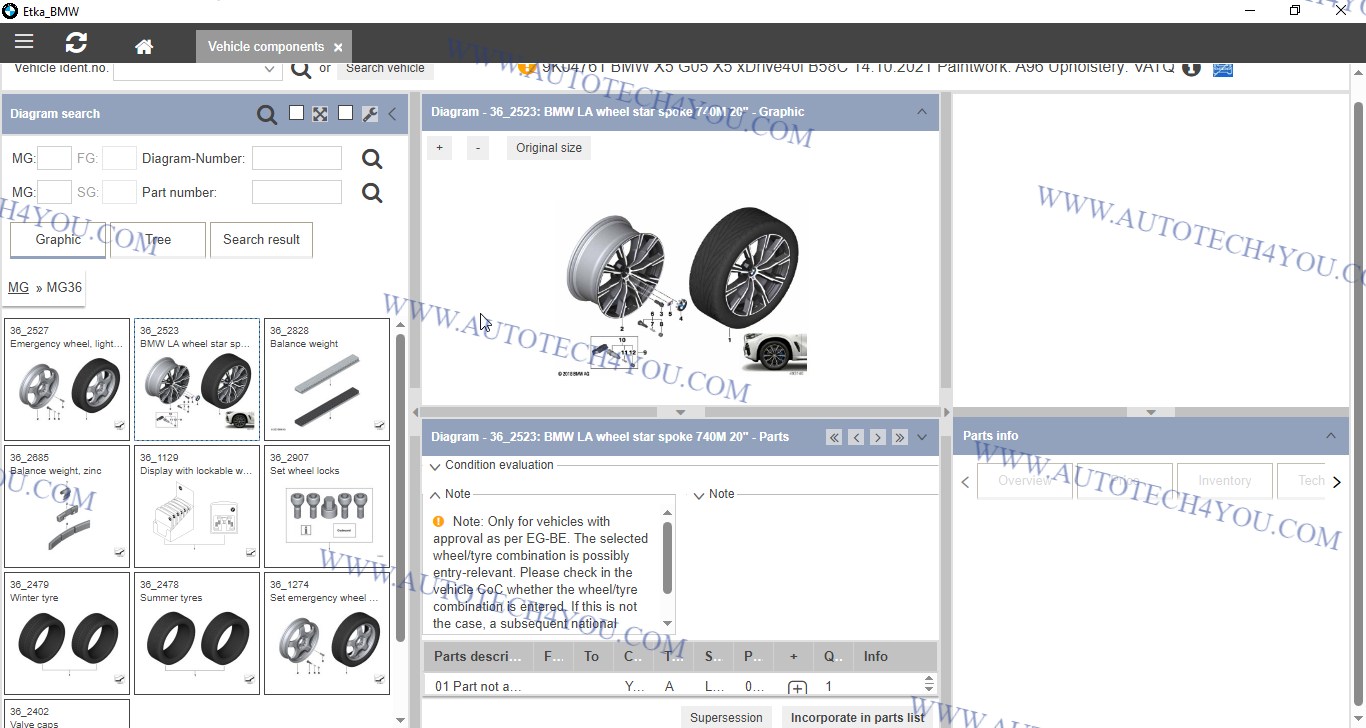1366x728 pixels.
Task: Tick second checkbox beside wrench icon
Action: (345, 113)
